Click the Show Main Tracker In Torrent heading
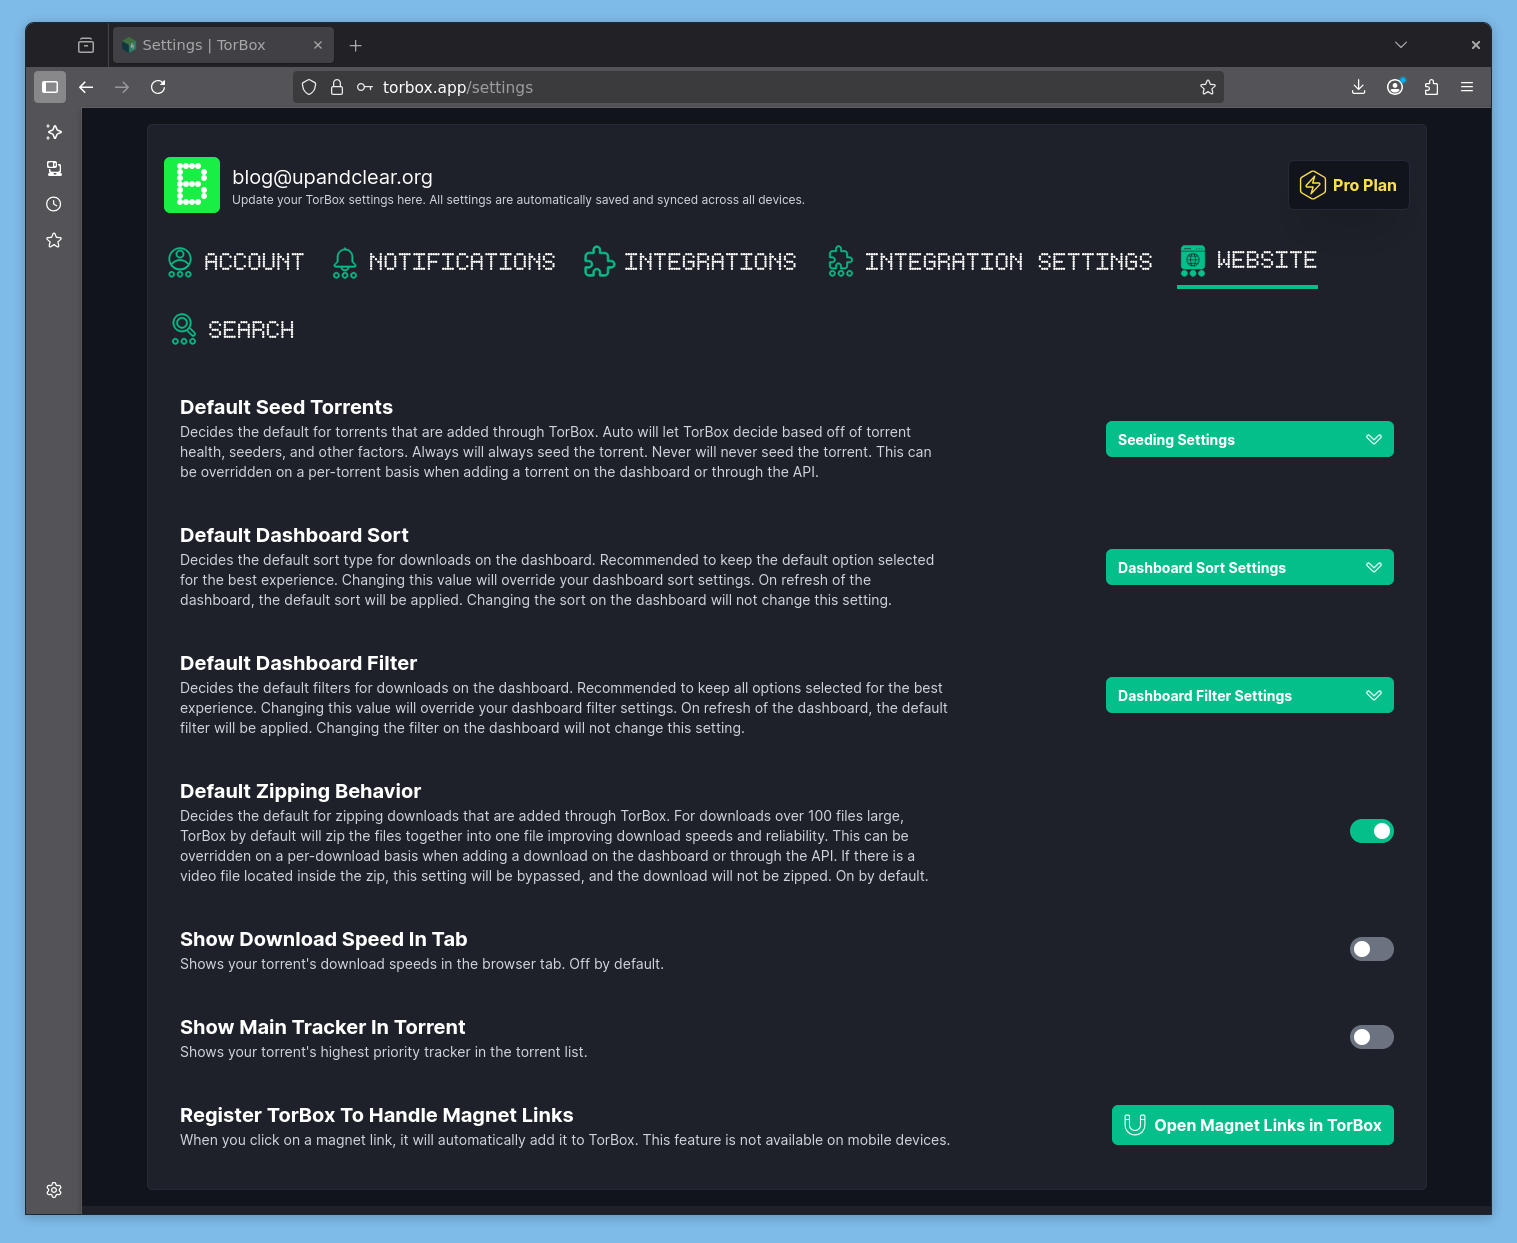Image resolution: width=1517 pixels, height=1243 pixels. pos(322,1027)
